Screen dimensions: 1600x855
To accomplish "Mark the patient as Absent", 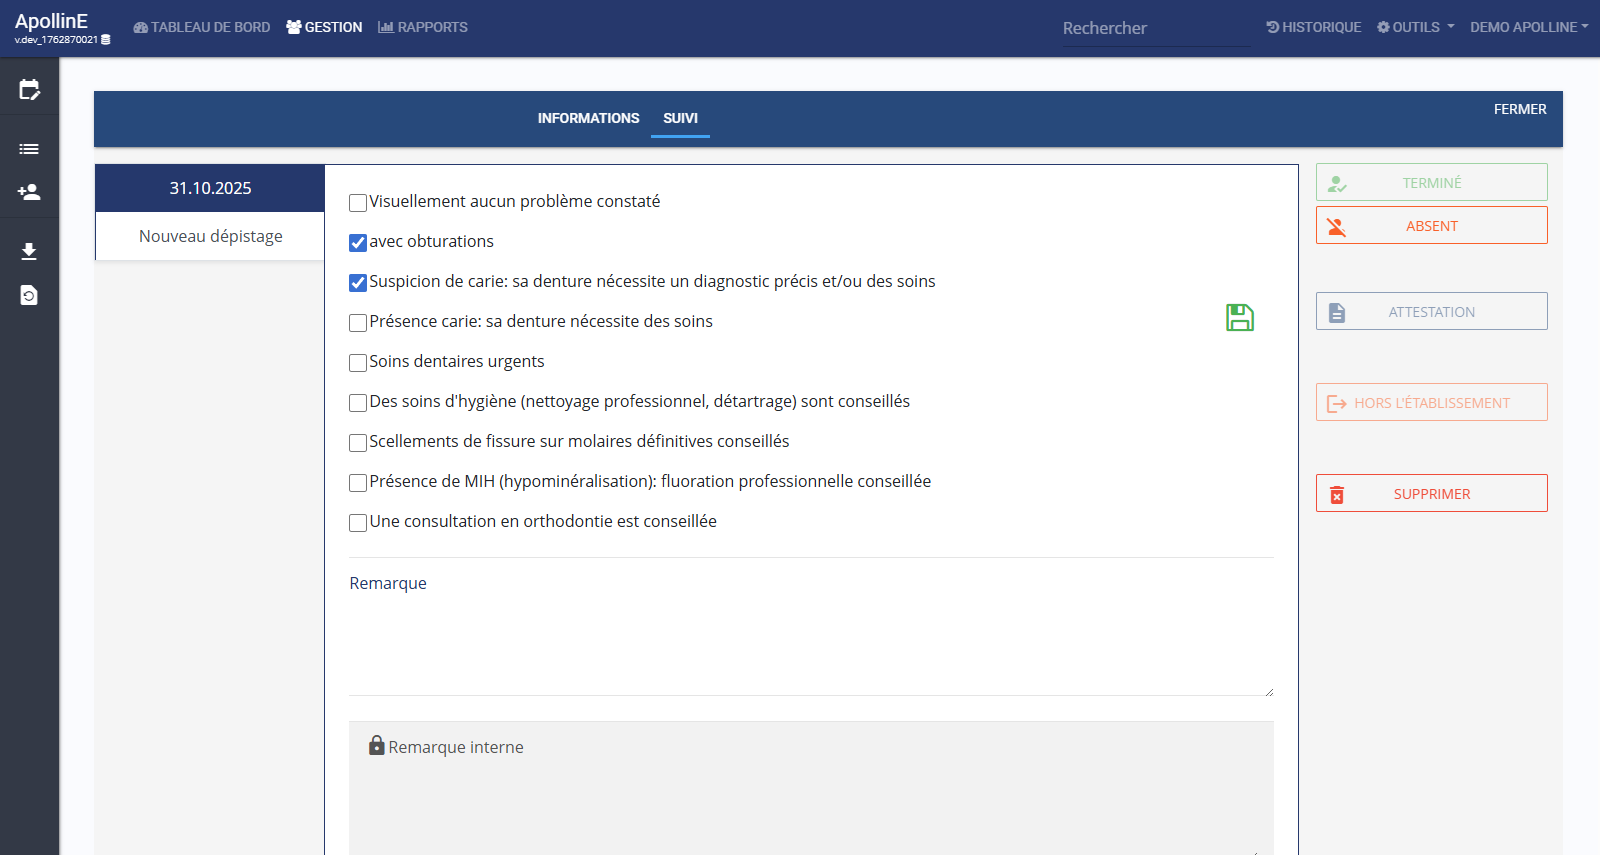I will click(1431, 226).
